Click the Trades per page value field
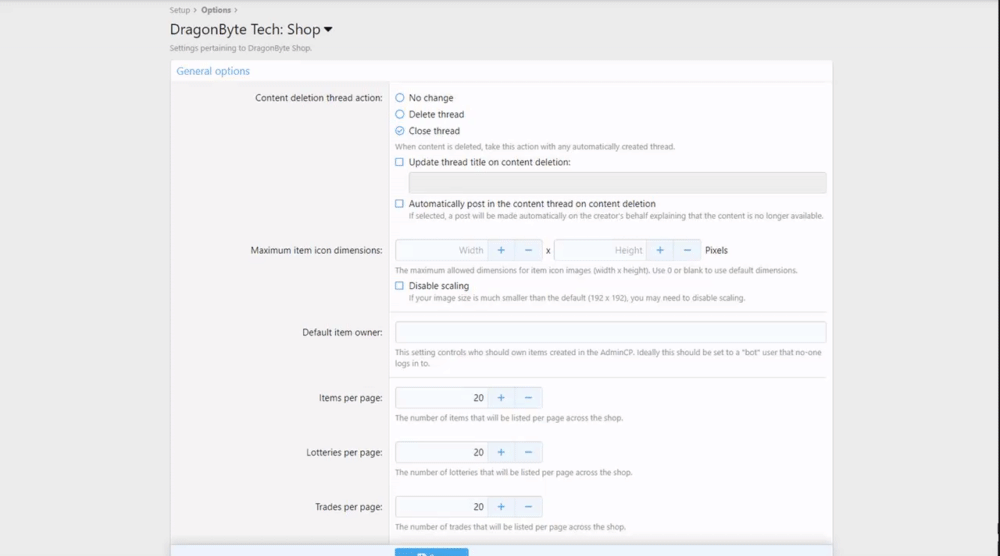 (x=441, y=507)
